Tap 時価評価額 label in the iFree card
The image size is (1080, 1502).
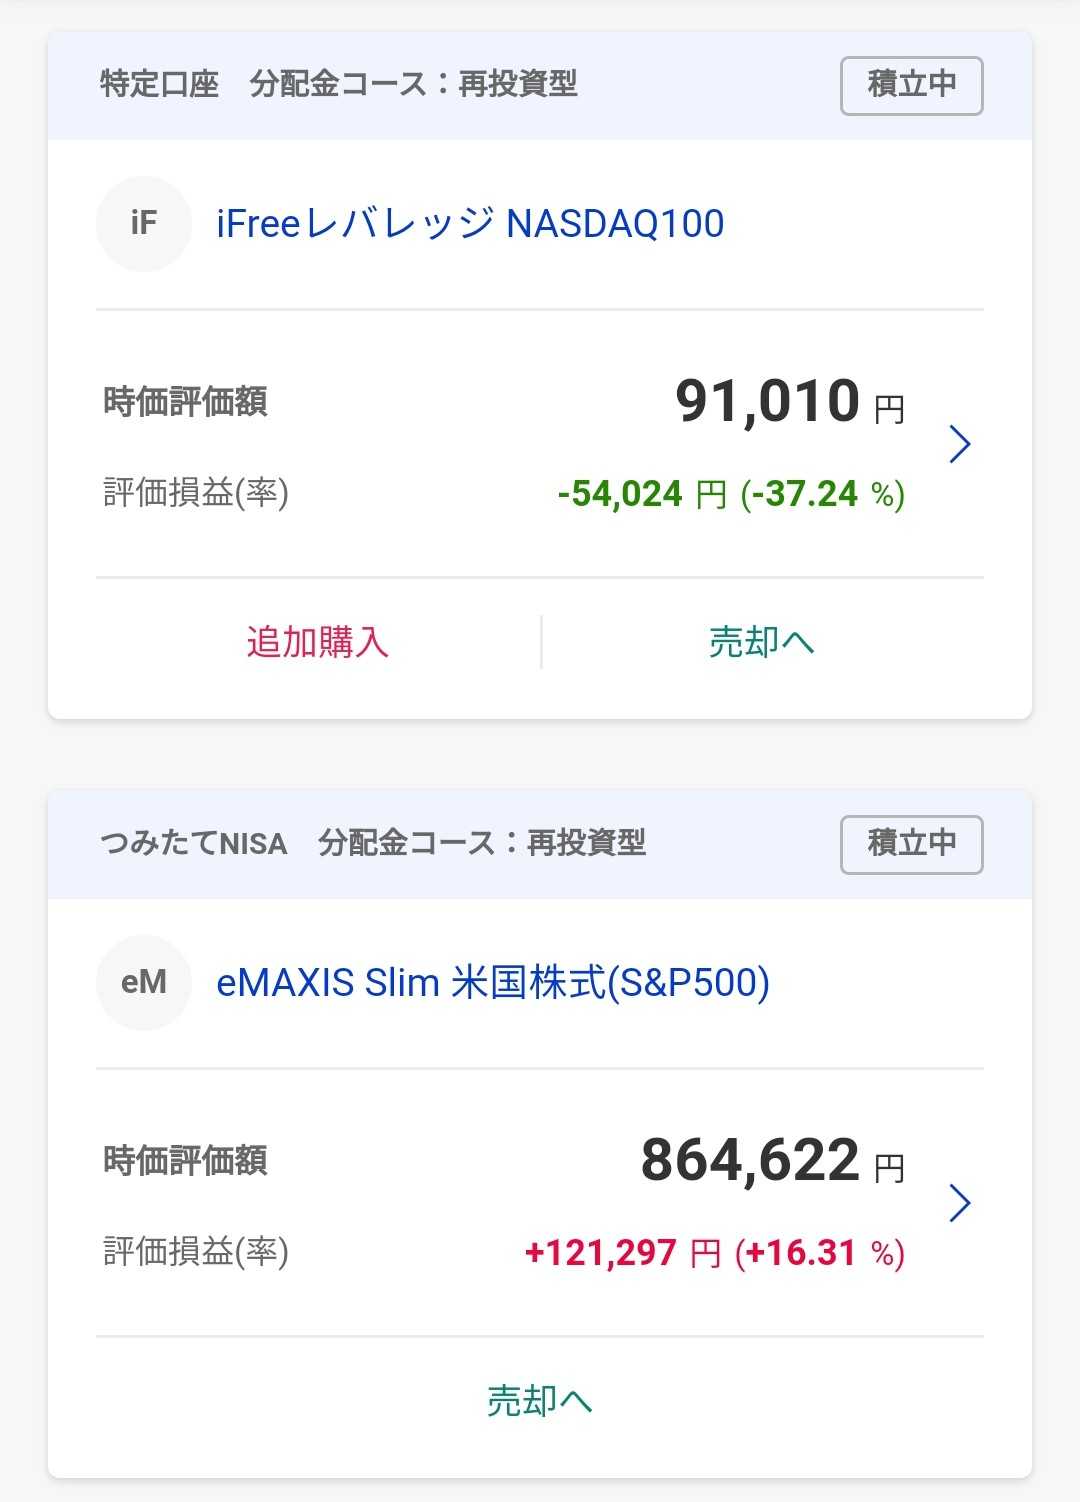185,402
